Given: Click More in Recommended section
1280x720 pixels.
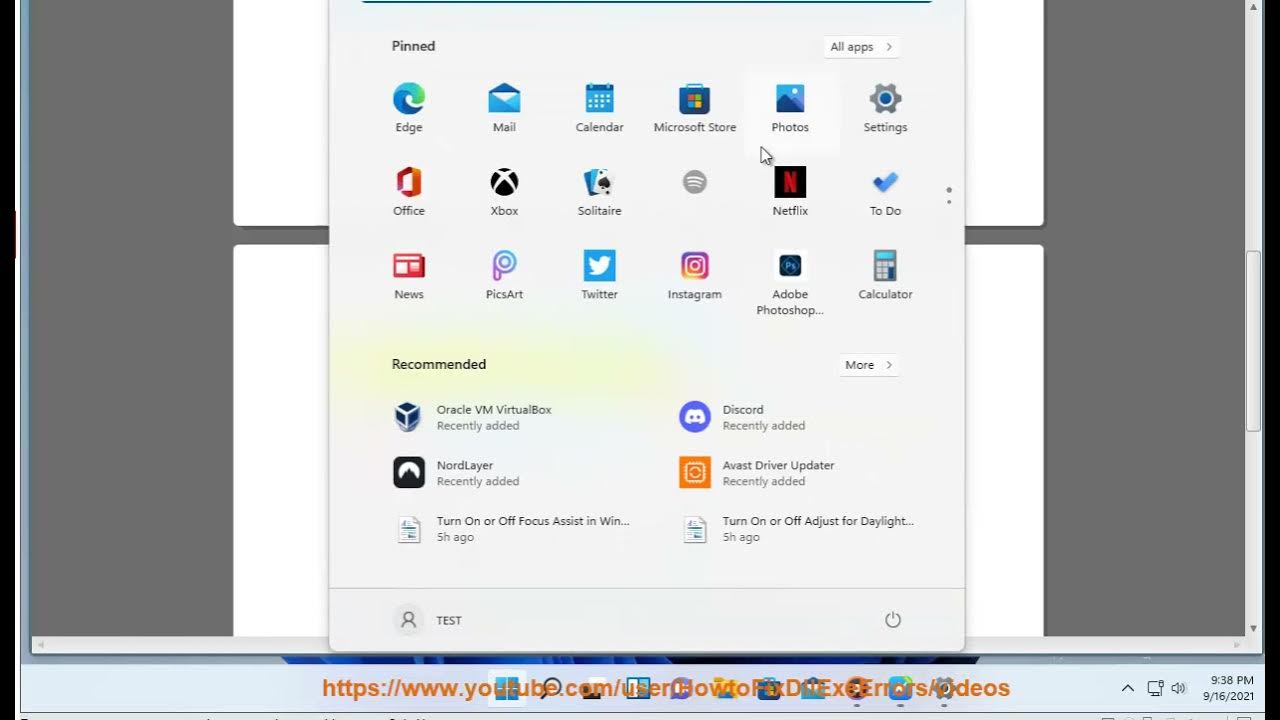Looking at the screenshot, I should (x=868, y=365).
